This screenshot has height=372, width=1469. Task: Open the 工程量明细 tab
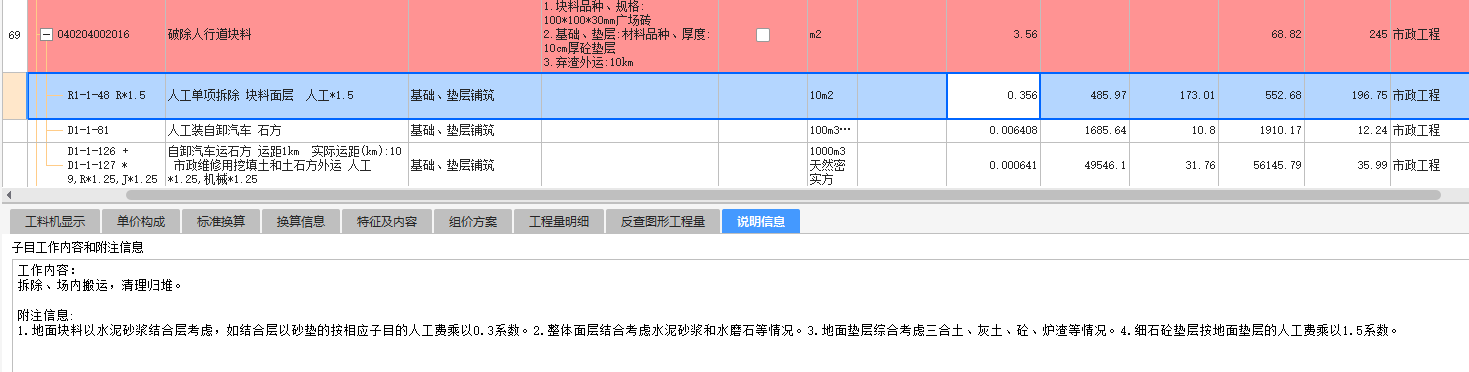pyautogui.click(x=558, y=221)
